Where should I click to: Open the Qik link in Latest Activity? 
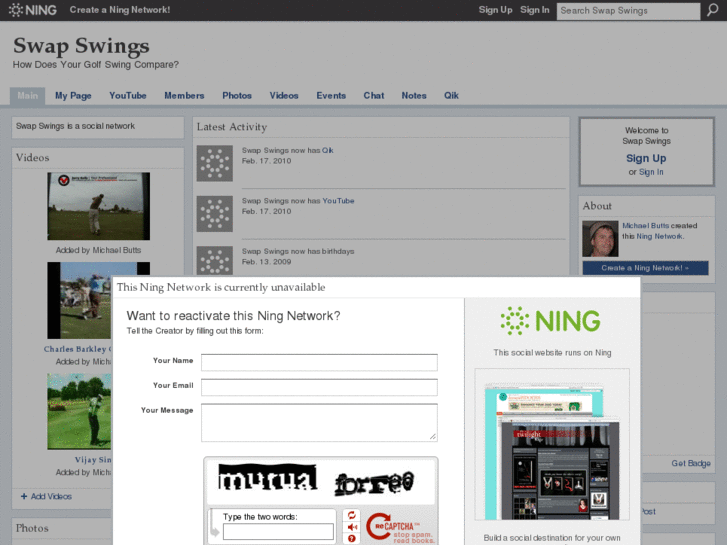click(x=327, y=150)
